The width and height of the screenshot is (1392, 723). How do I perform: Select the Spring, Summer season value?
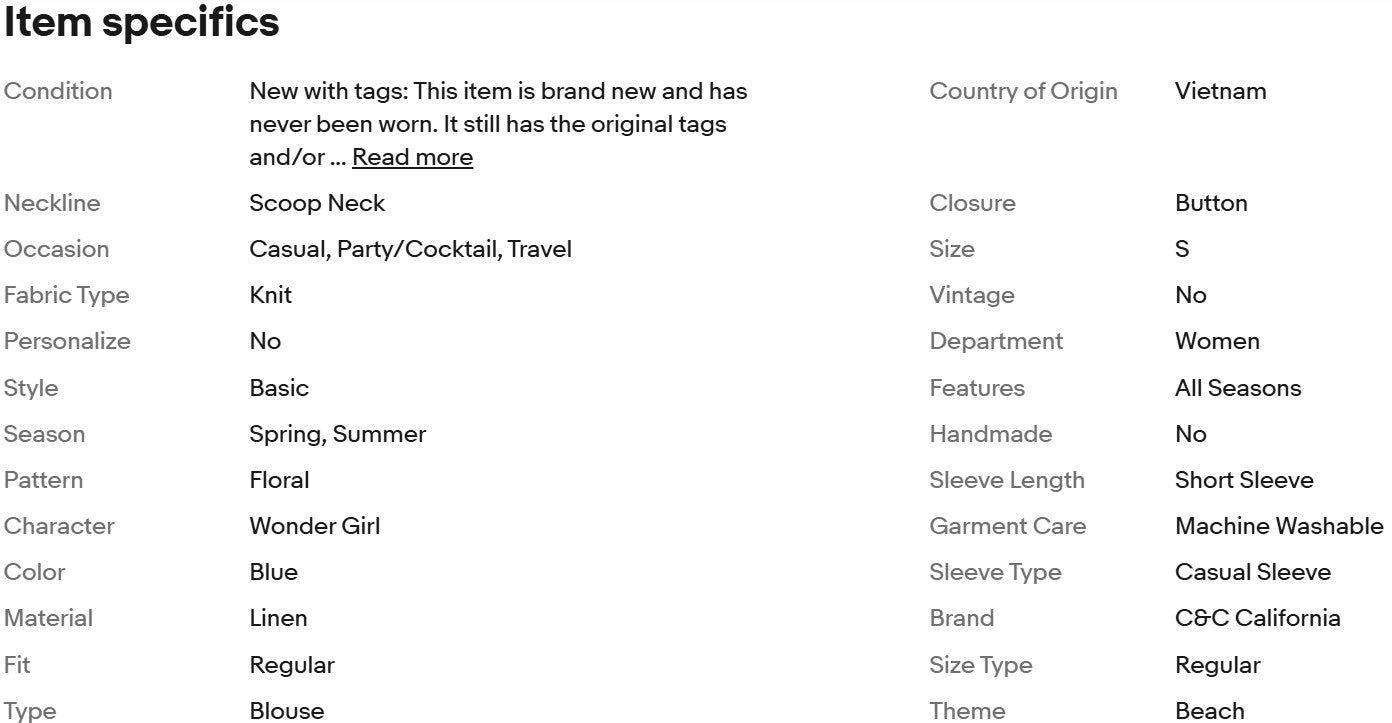click(337, 434)
